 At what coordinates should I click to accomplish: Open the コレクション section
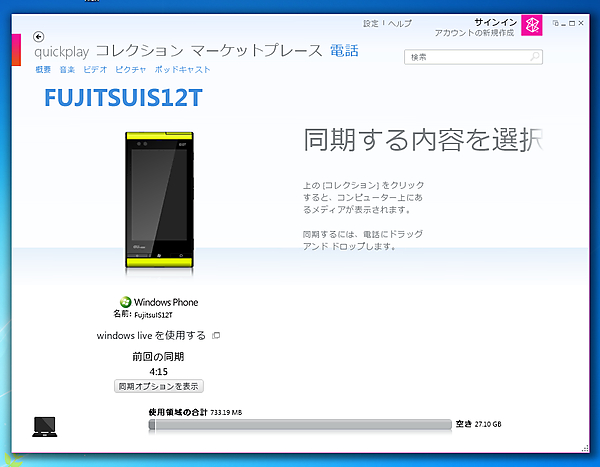click(x=140, y=51)
